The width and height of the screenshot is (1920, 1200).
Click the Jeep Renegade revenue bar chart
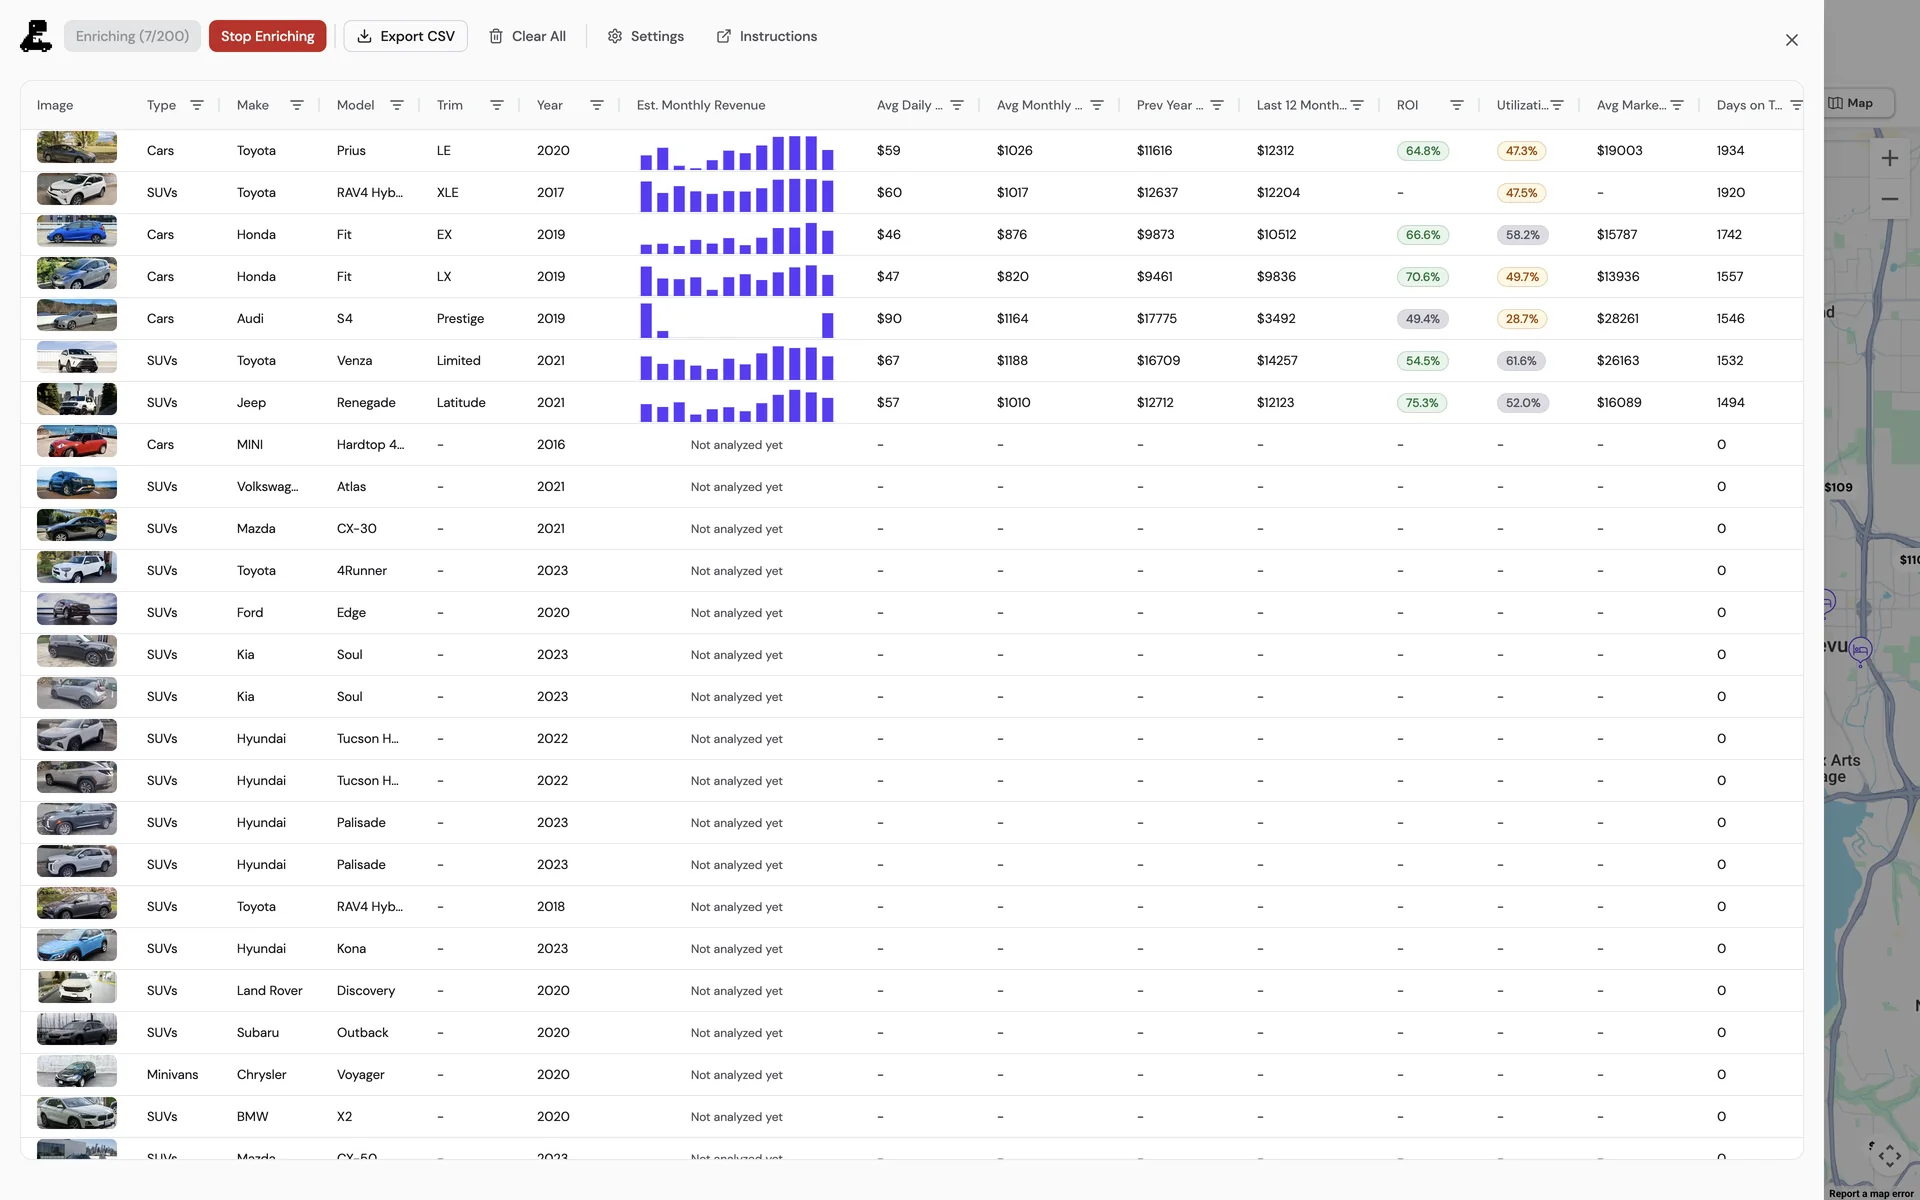737,403
